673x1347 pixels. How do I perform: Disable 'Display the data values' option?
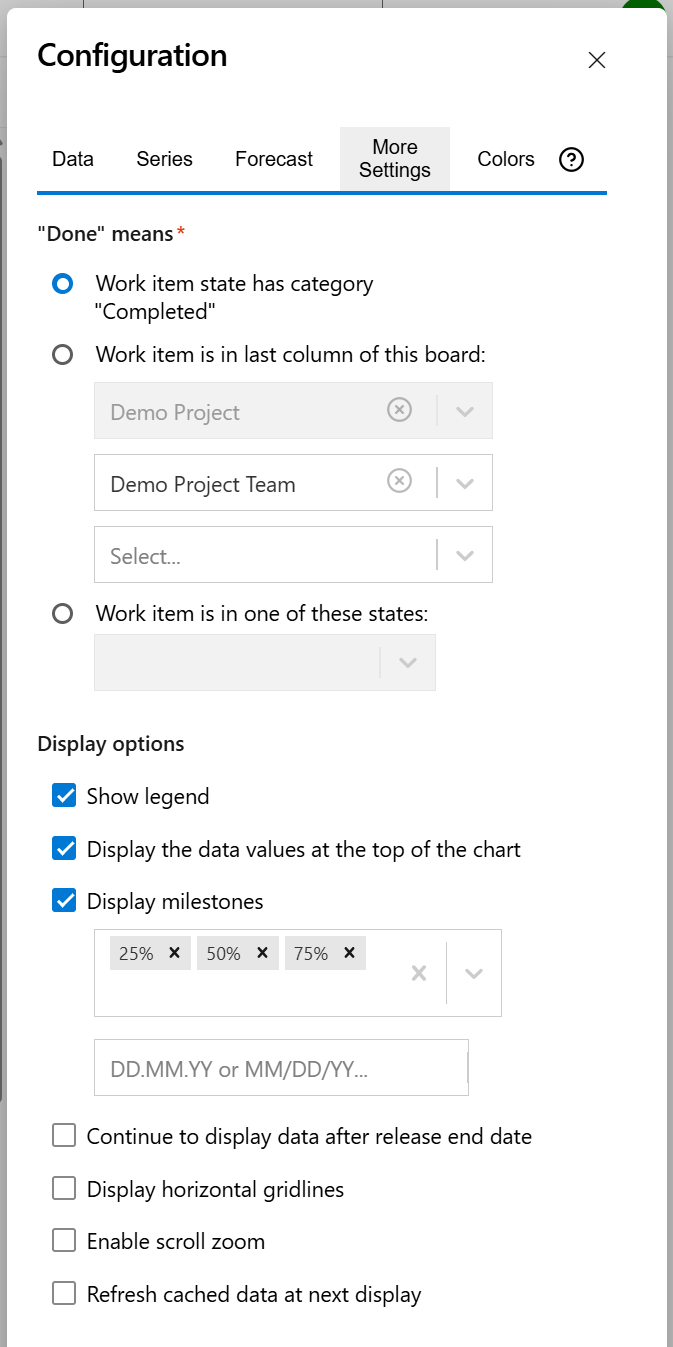click(x=64, y=848)
